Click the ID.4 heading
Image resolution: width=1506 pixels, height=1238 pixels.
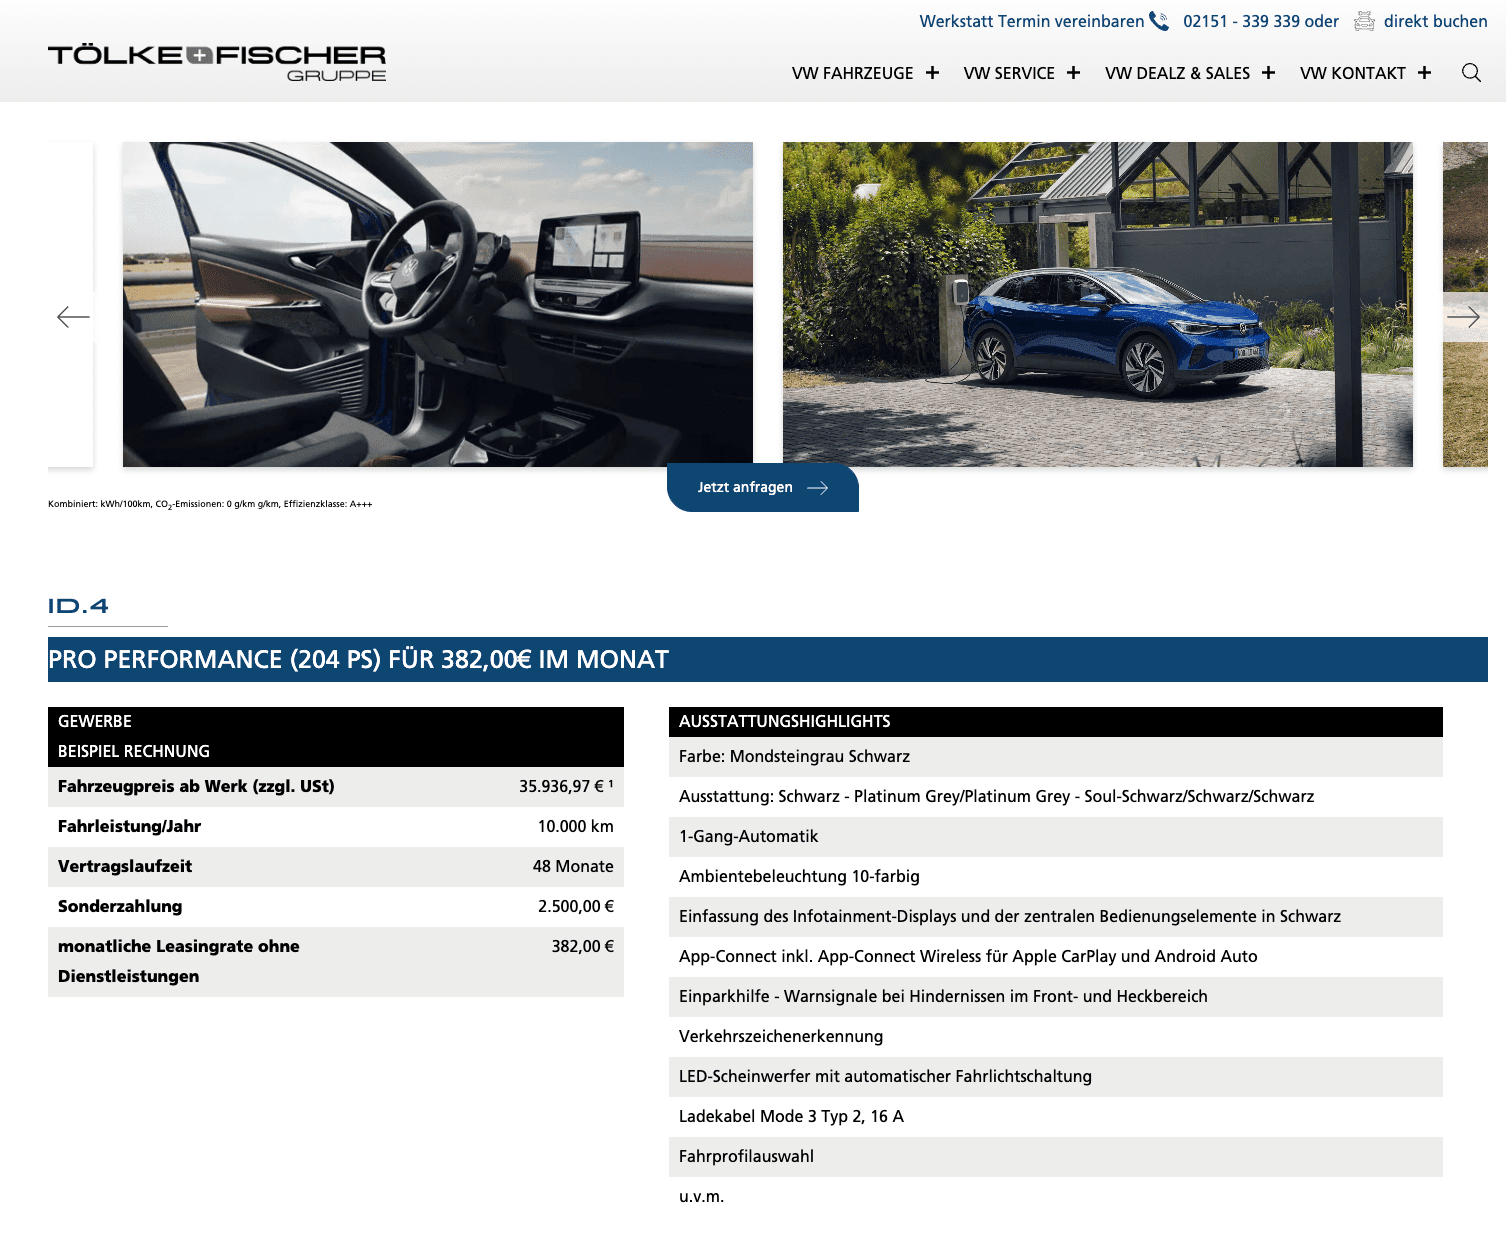78,606
